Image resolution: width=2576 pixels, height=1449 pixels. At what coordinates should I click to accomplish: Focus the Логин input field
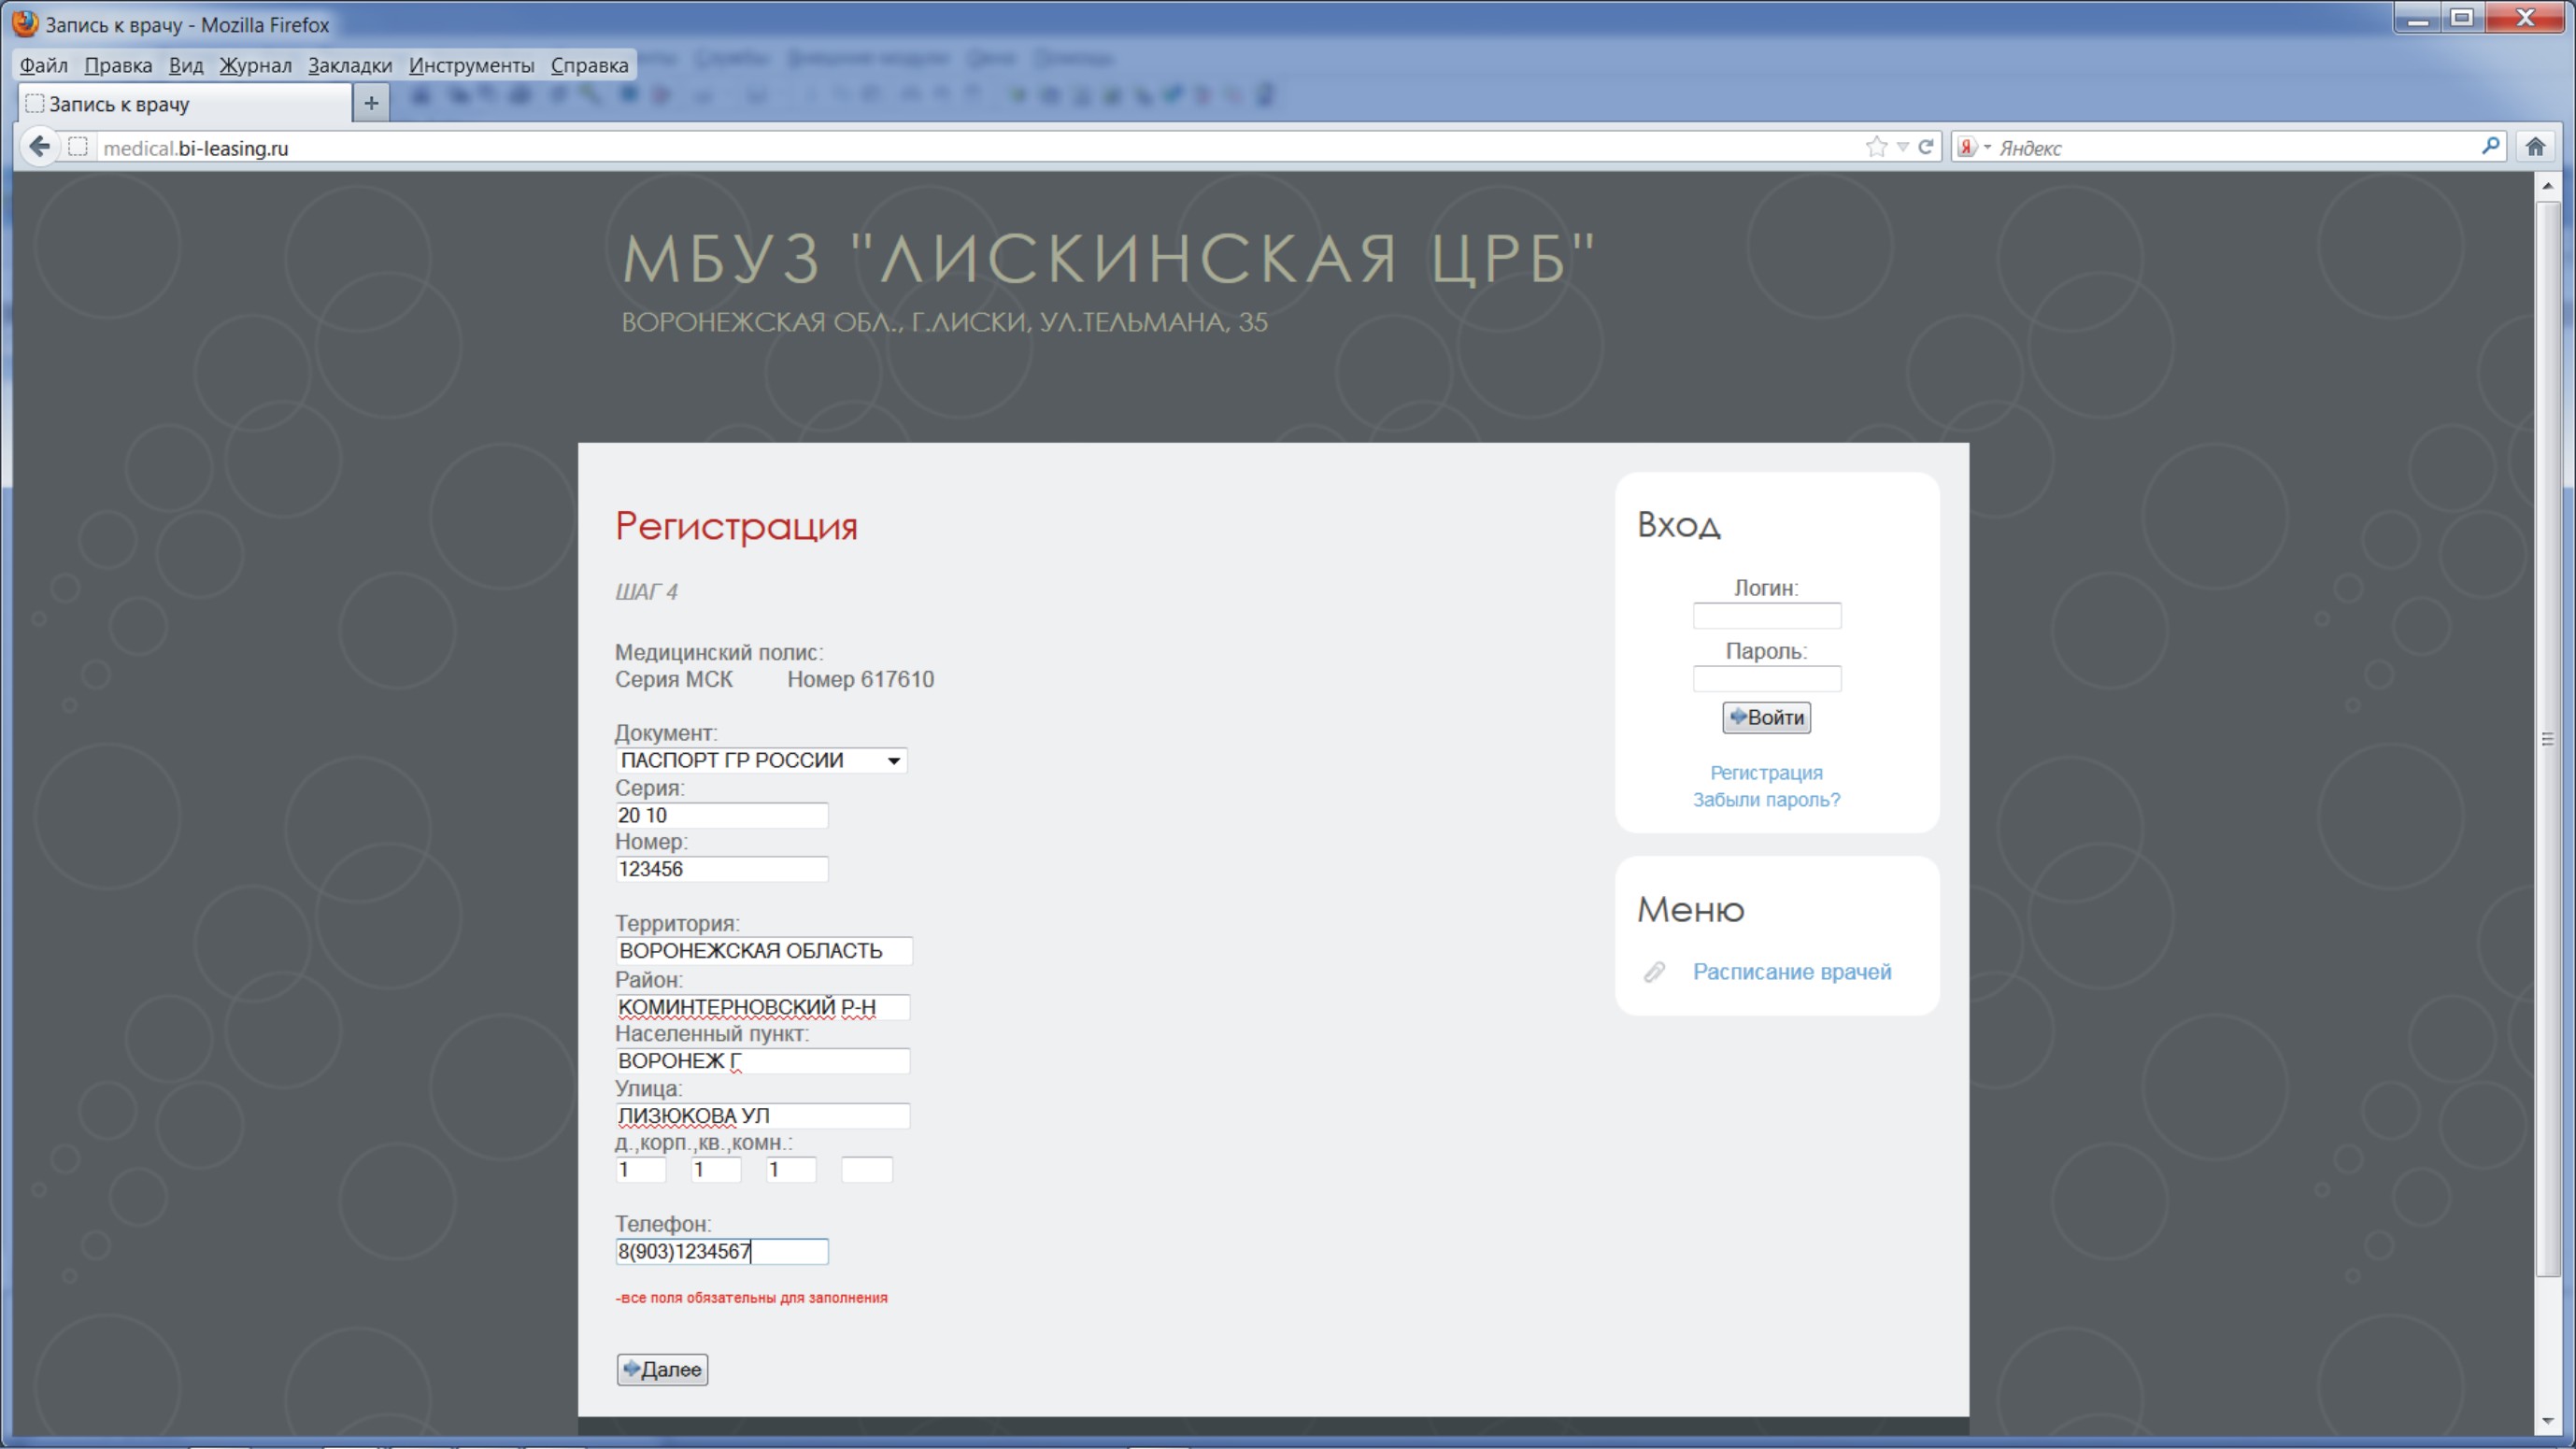(1766, 616)
